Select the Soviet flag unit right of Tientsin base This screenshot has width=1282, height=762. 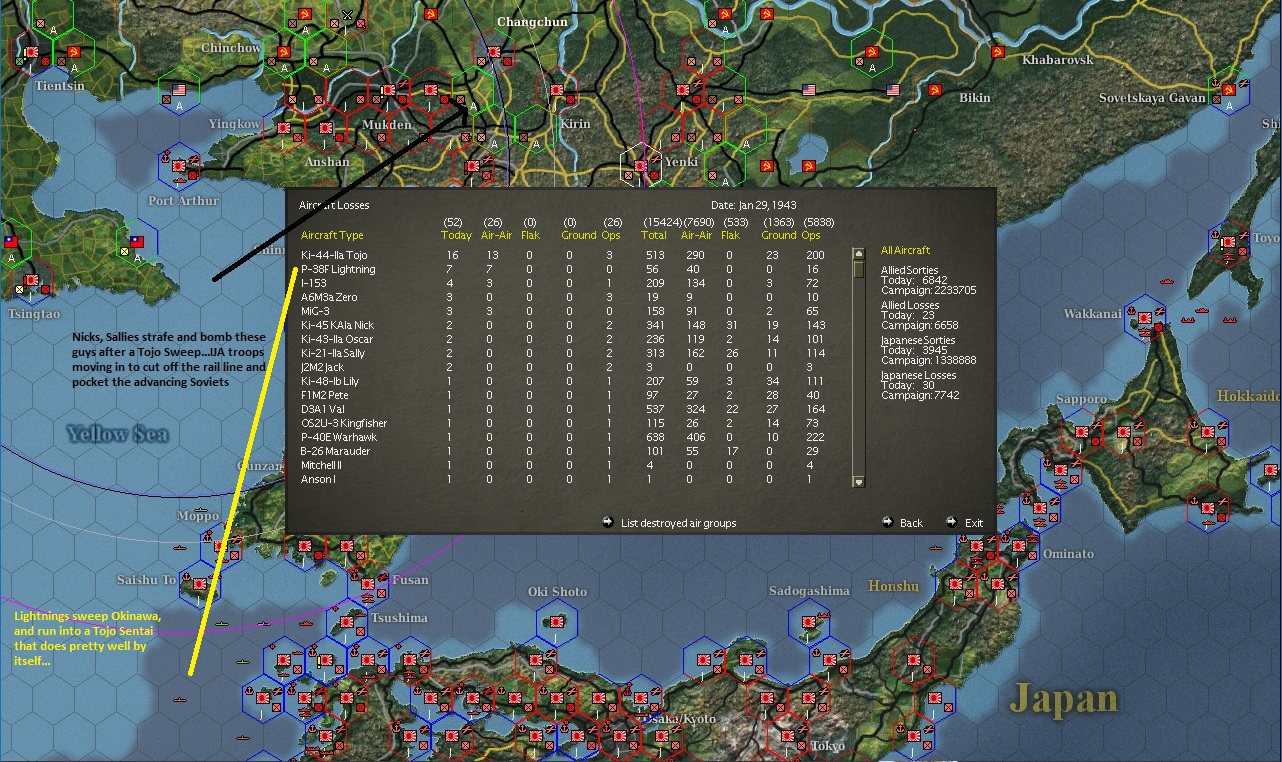click(x=74, y=51)
